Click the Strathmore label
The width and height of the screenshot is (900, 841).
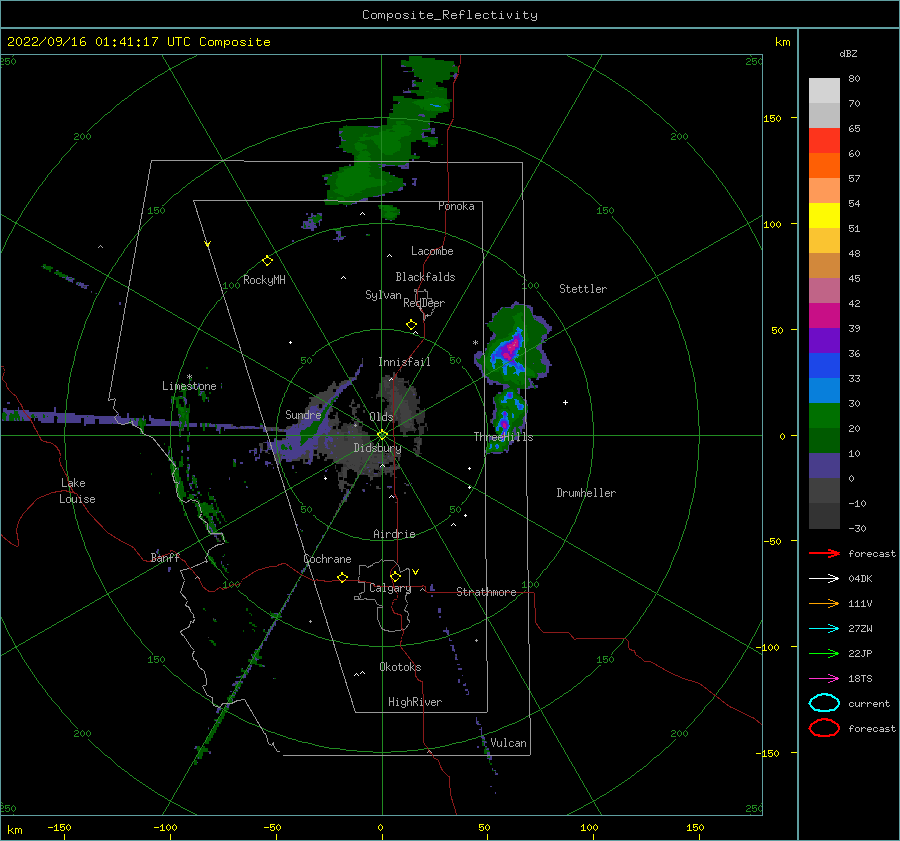click(486, 592)
